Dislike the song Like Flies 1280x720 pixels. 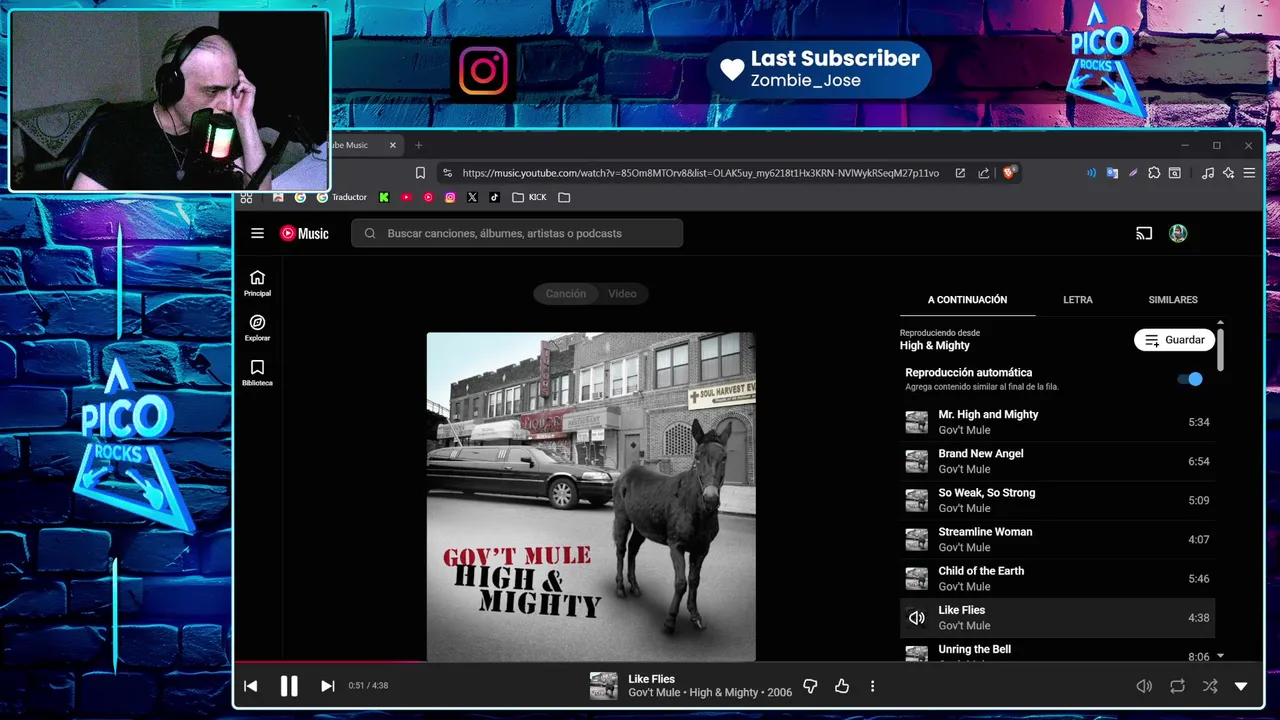tap(810, 686)
